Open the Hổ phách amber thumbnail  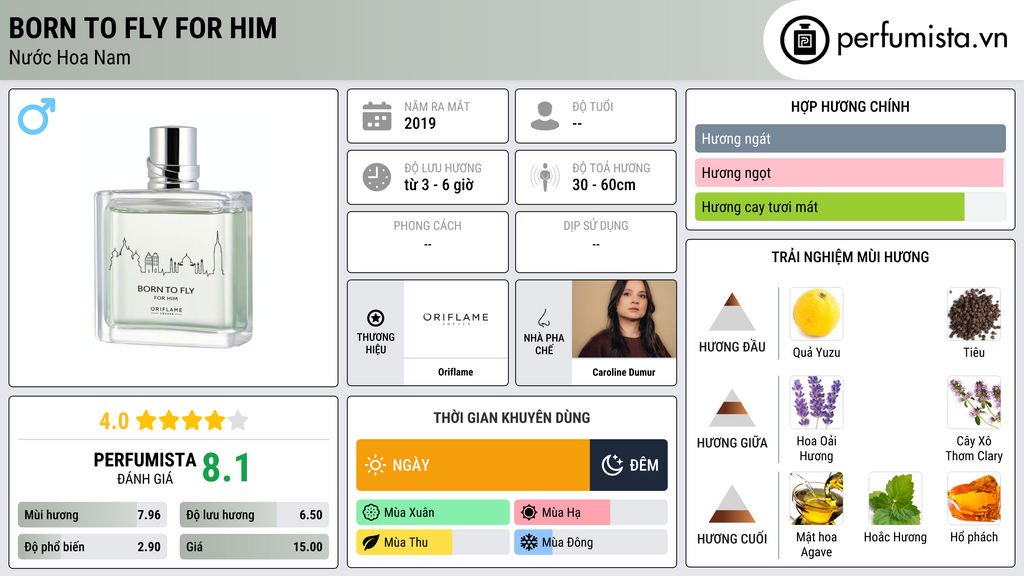974,498
